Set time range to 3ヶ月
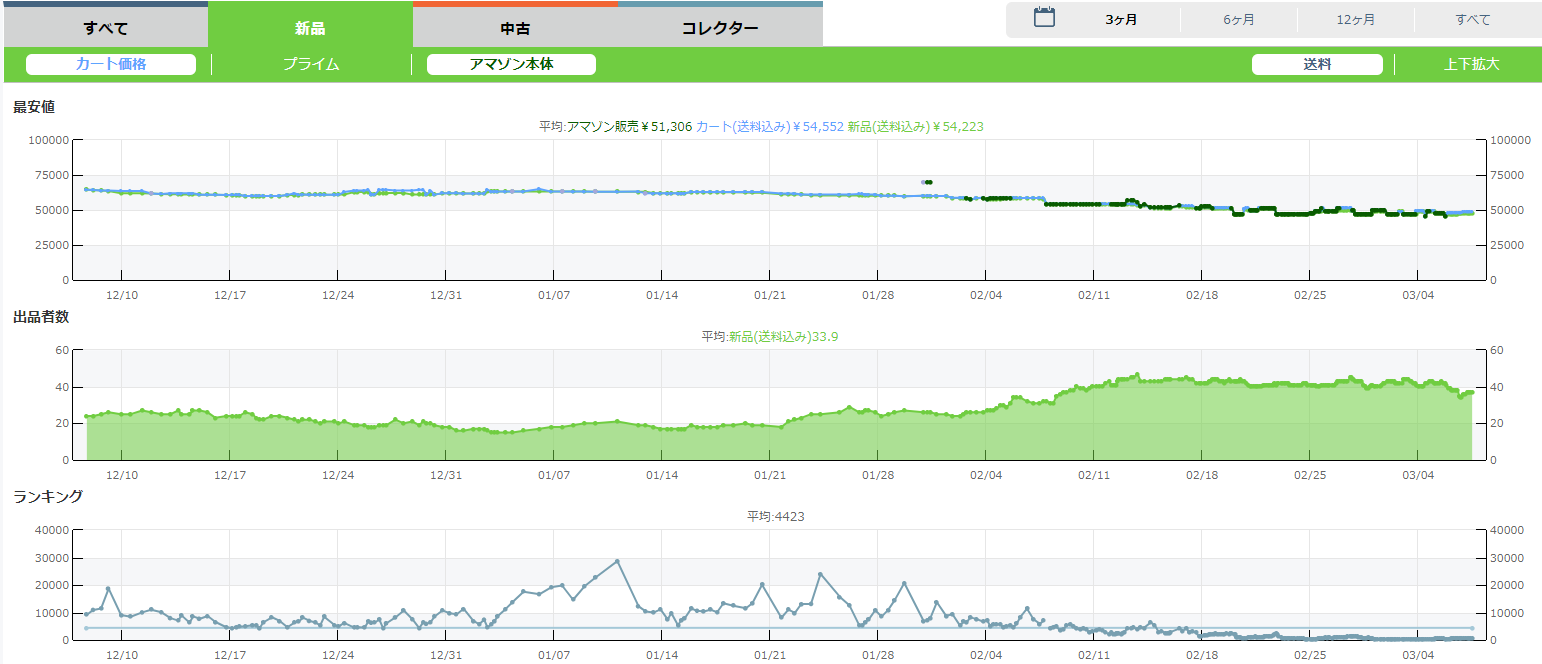Screen dimensions: 1542x664 1121,20
